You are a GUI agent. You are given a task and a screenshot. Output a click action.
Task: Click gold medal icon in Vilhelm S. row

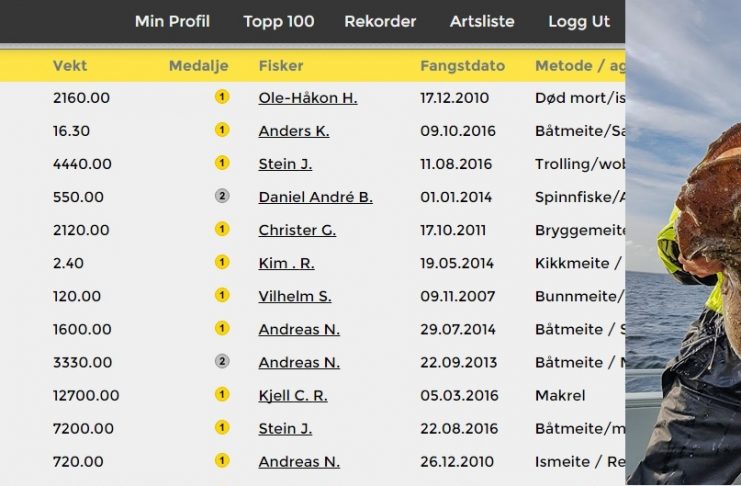(222, 295)
